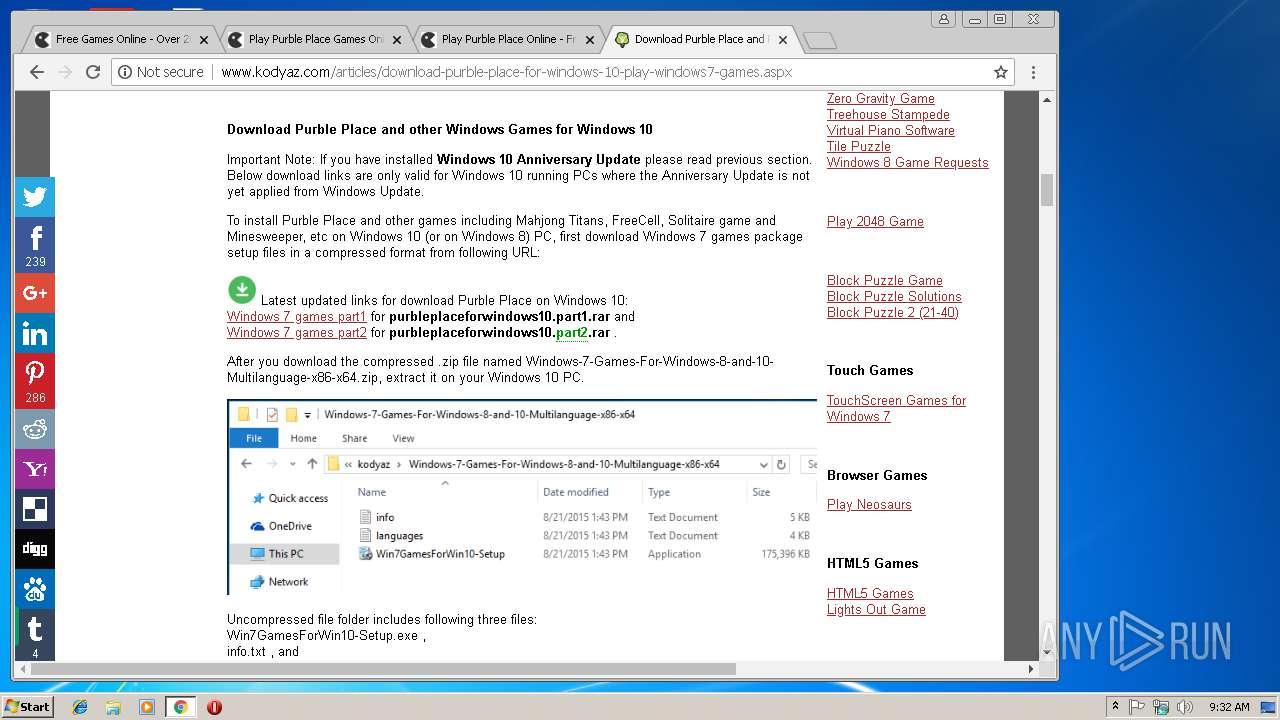The image size is (1280, 720).
Task: Share on Reddit sidebar icon
Action: tap(35, 429)
